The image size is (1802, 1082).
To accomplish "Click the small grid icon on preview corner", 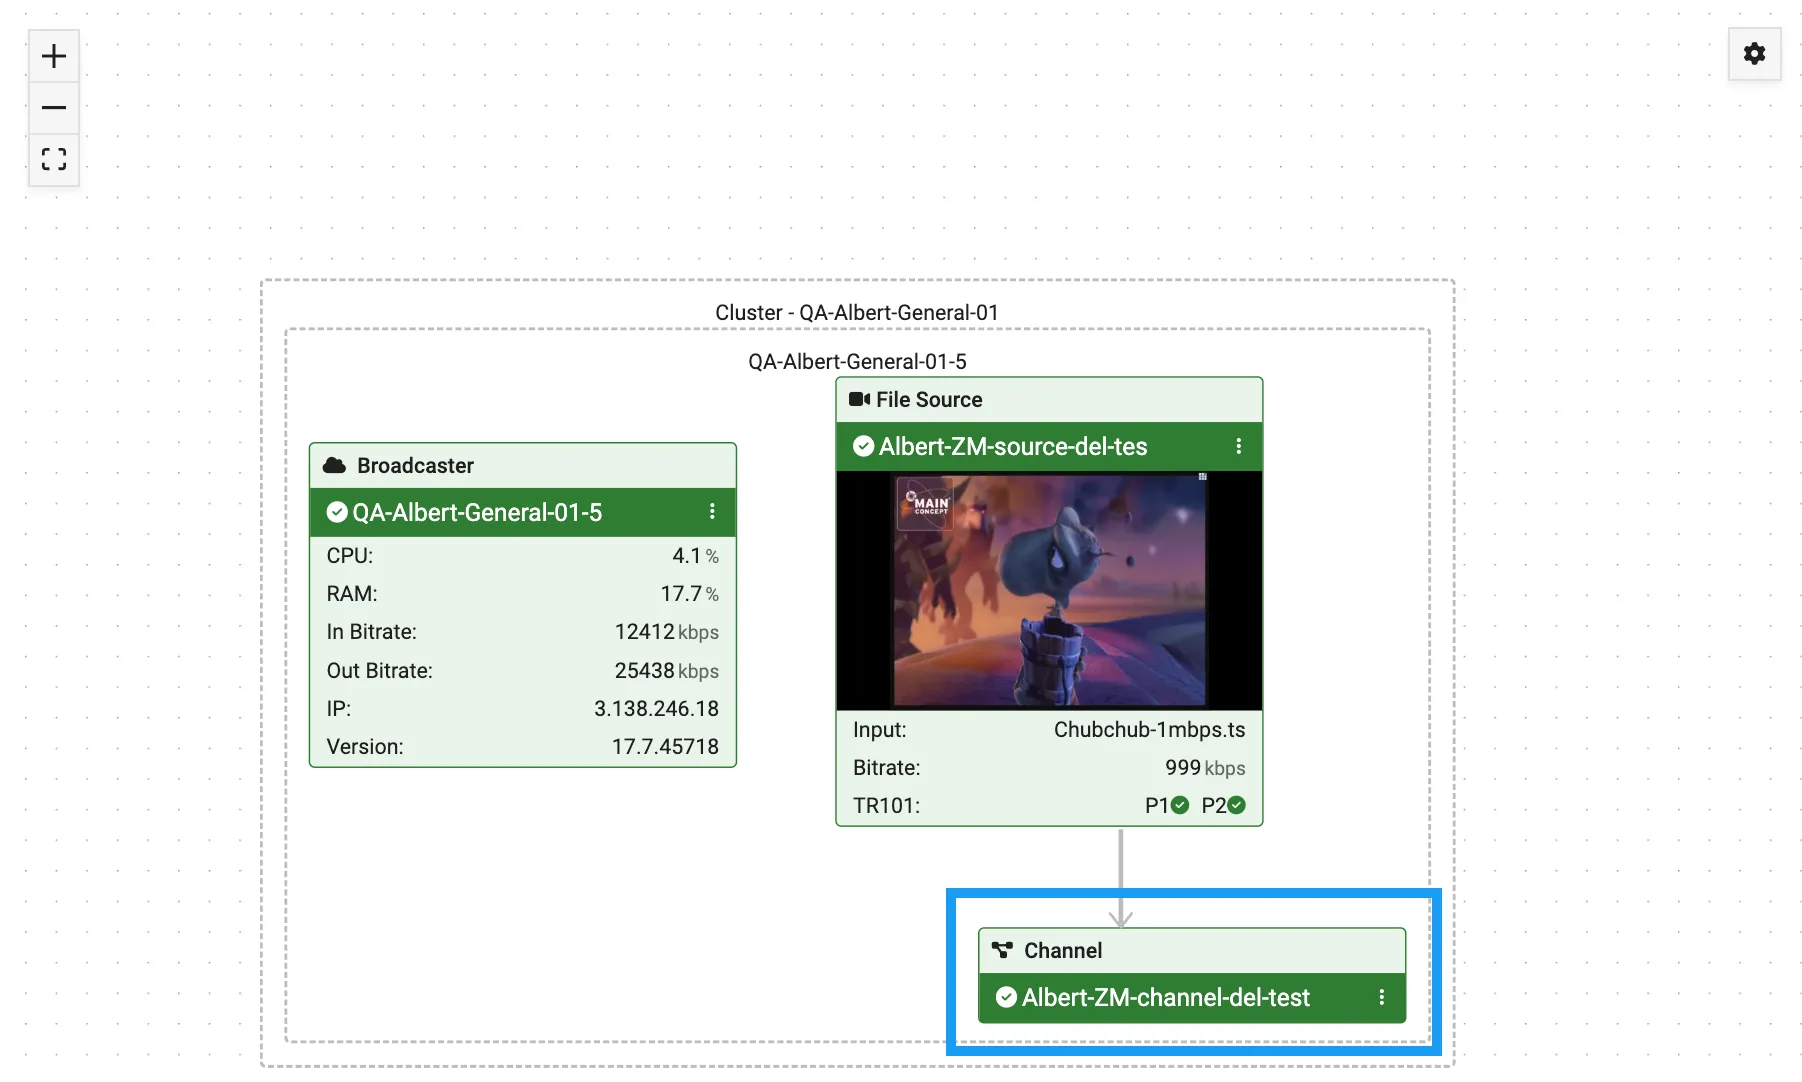I will (1202, 477).
